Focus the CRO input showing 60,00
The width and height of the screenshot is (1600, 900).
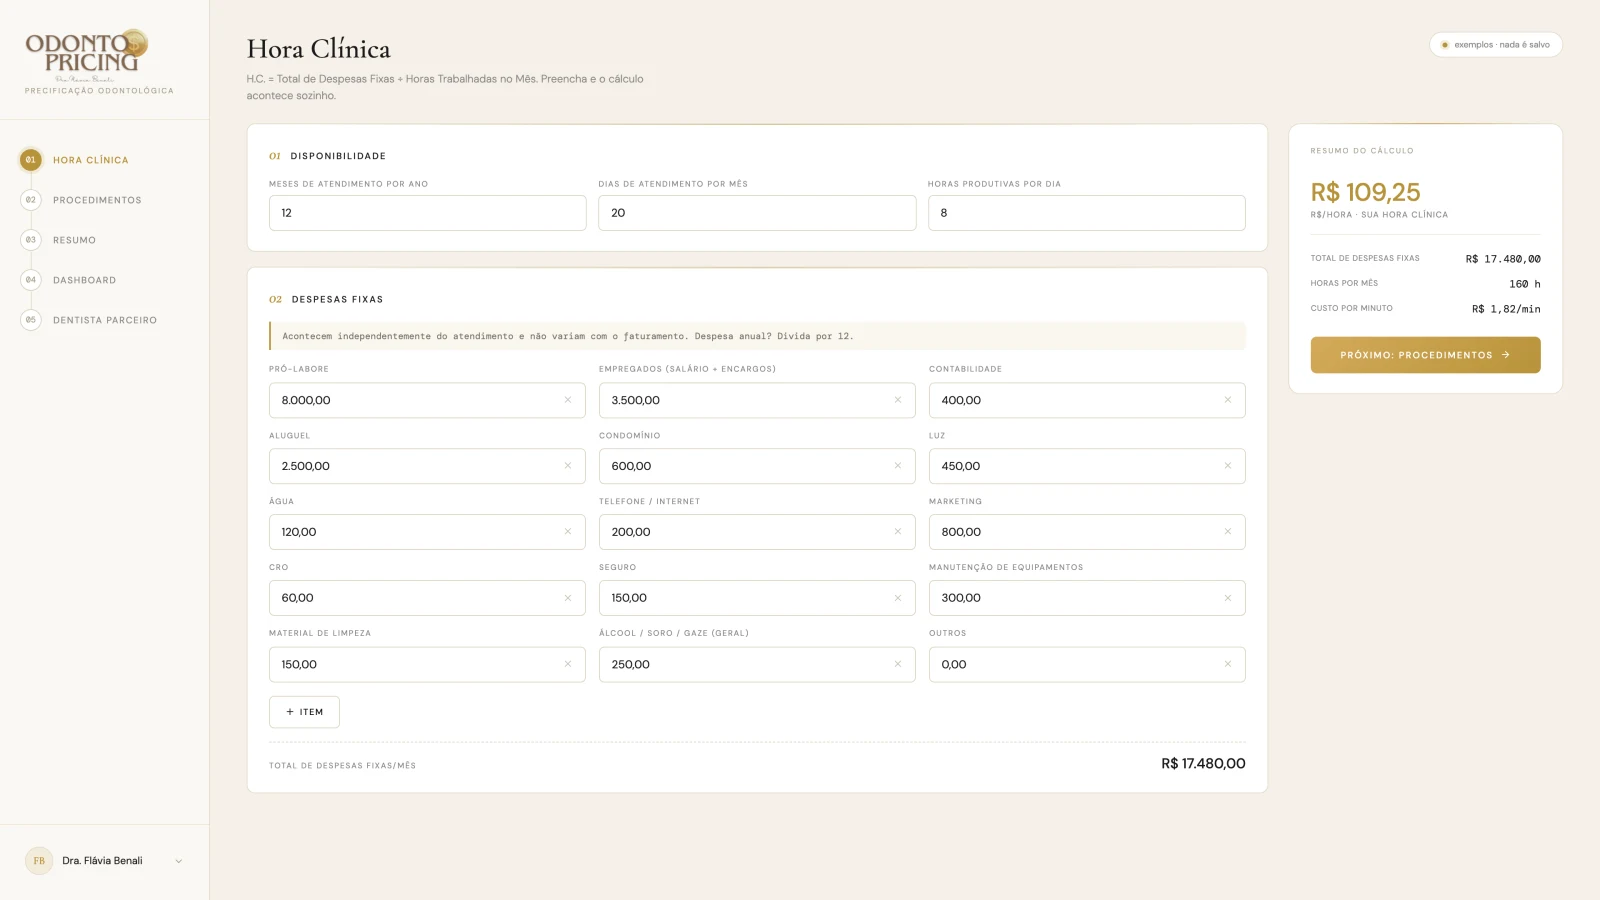427,598
